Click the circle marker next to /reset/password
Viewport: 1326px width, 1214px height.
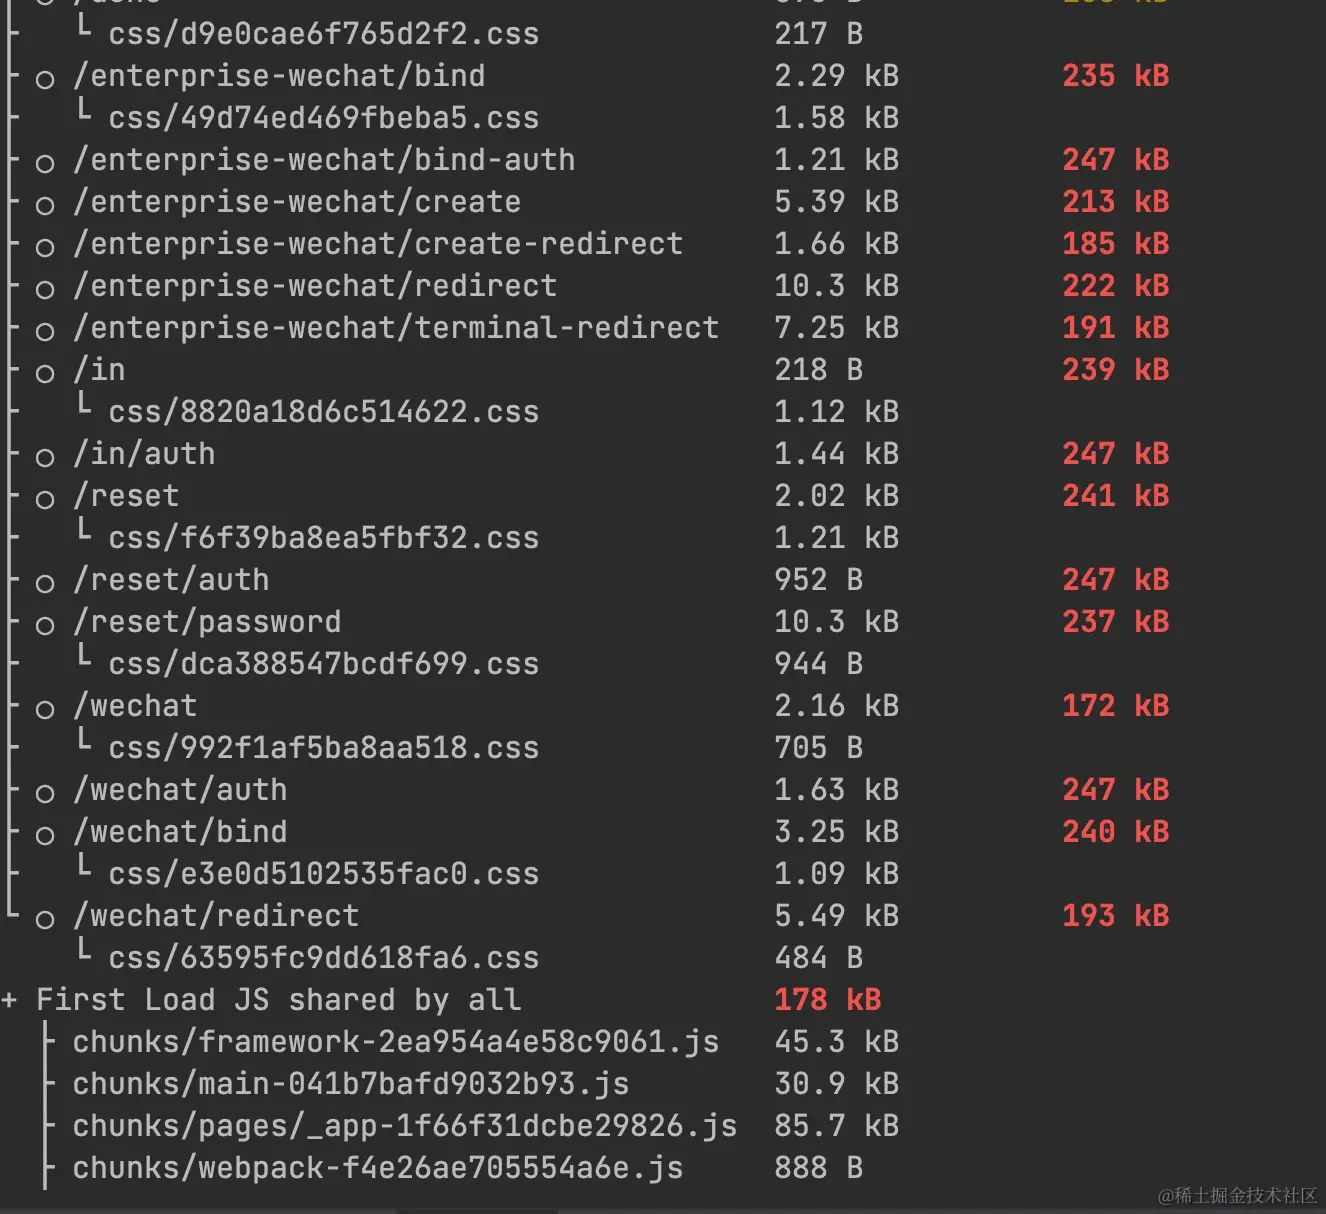45,626
